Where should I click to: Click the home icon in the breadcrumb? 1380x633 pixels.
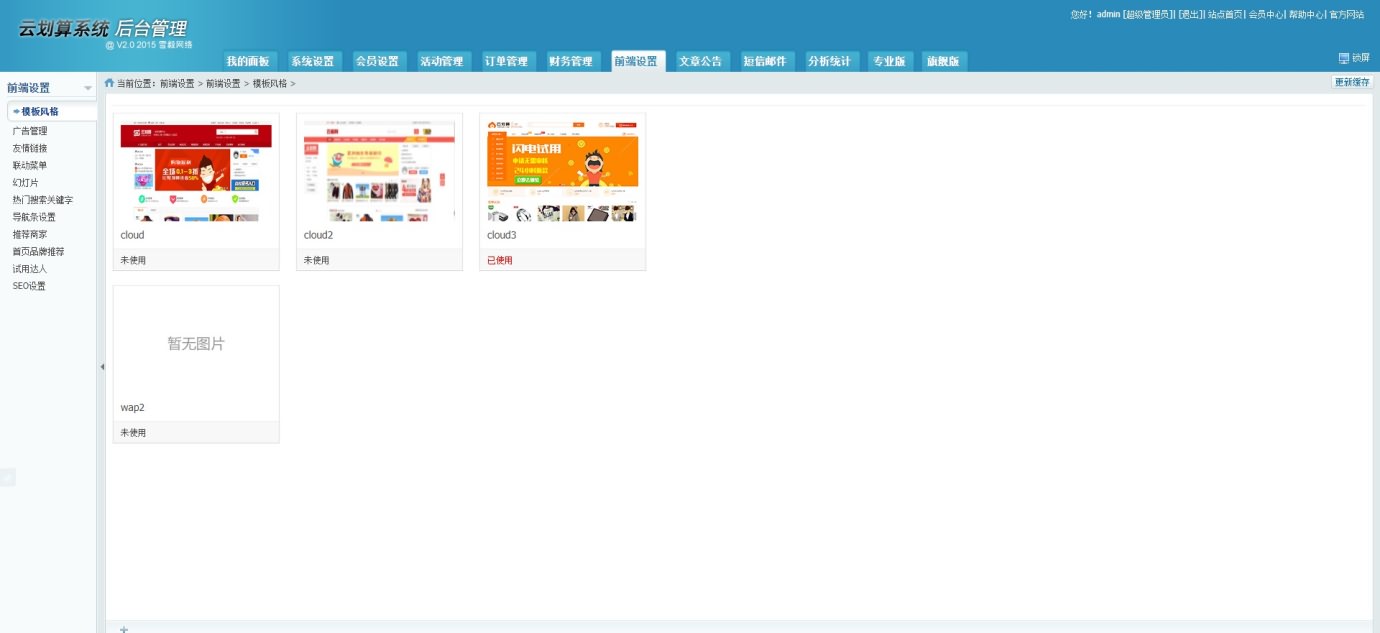tap(109, 83)
